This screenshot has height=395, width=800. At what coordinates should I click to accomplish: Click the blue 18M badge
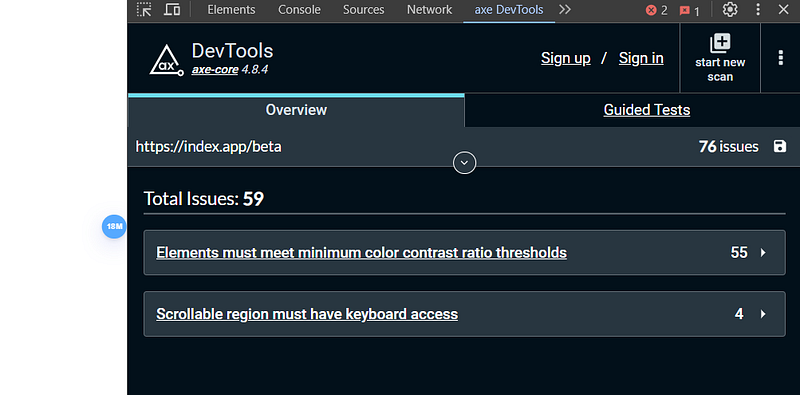[114, 227]
